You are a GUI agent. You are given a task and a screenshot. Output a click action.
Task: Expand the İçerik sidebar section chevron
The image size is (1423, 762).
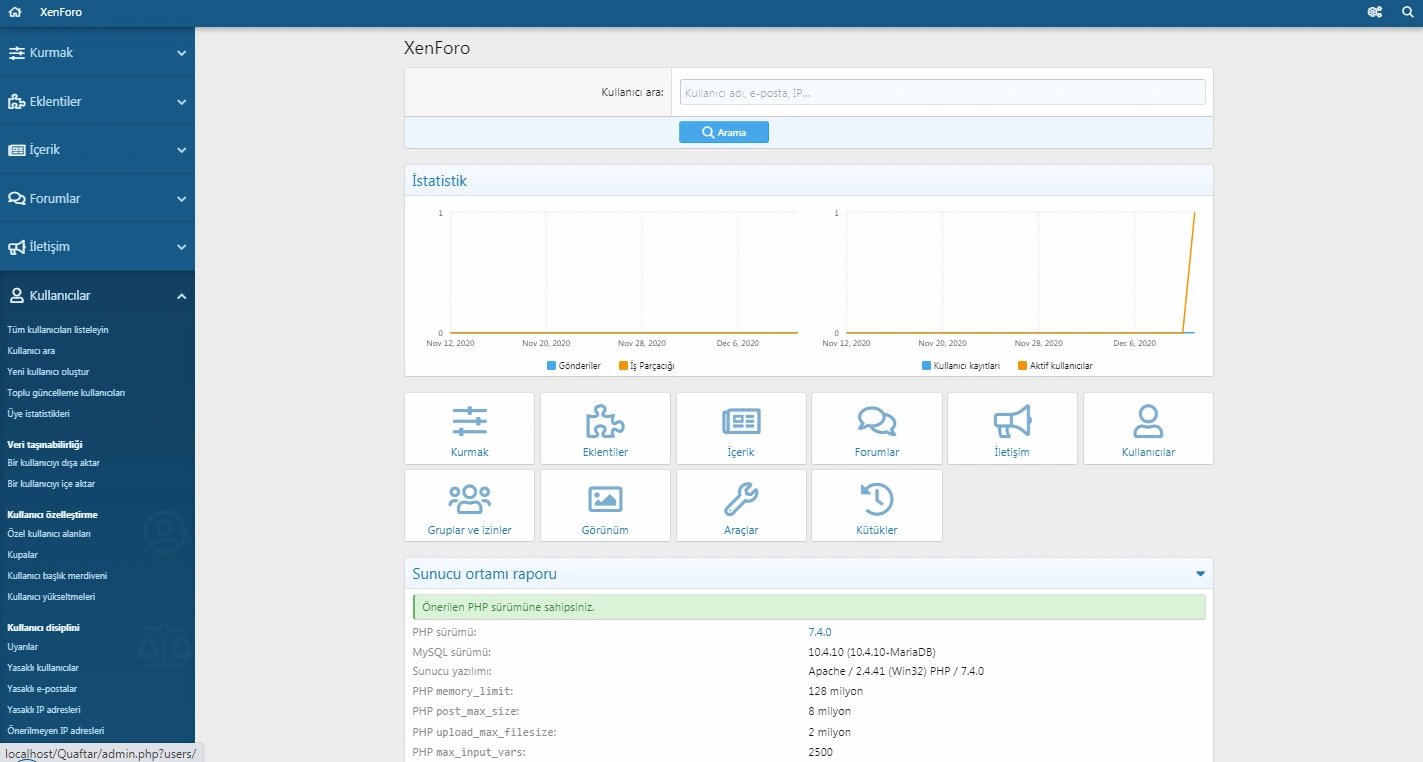coord(181,150)
